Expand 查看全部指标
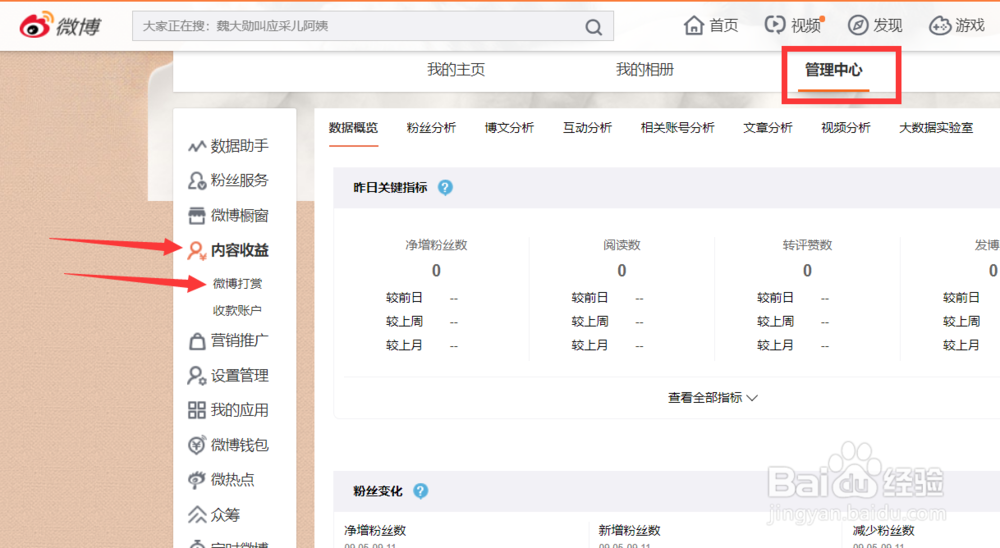 click(712, 397)
